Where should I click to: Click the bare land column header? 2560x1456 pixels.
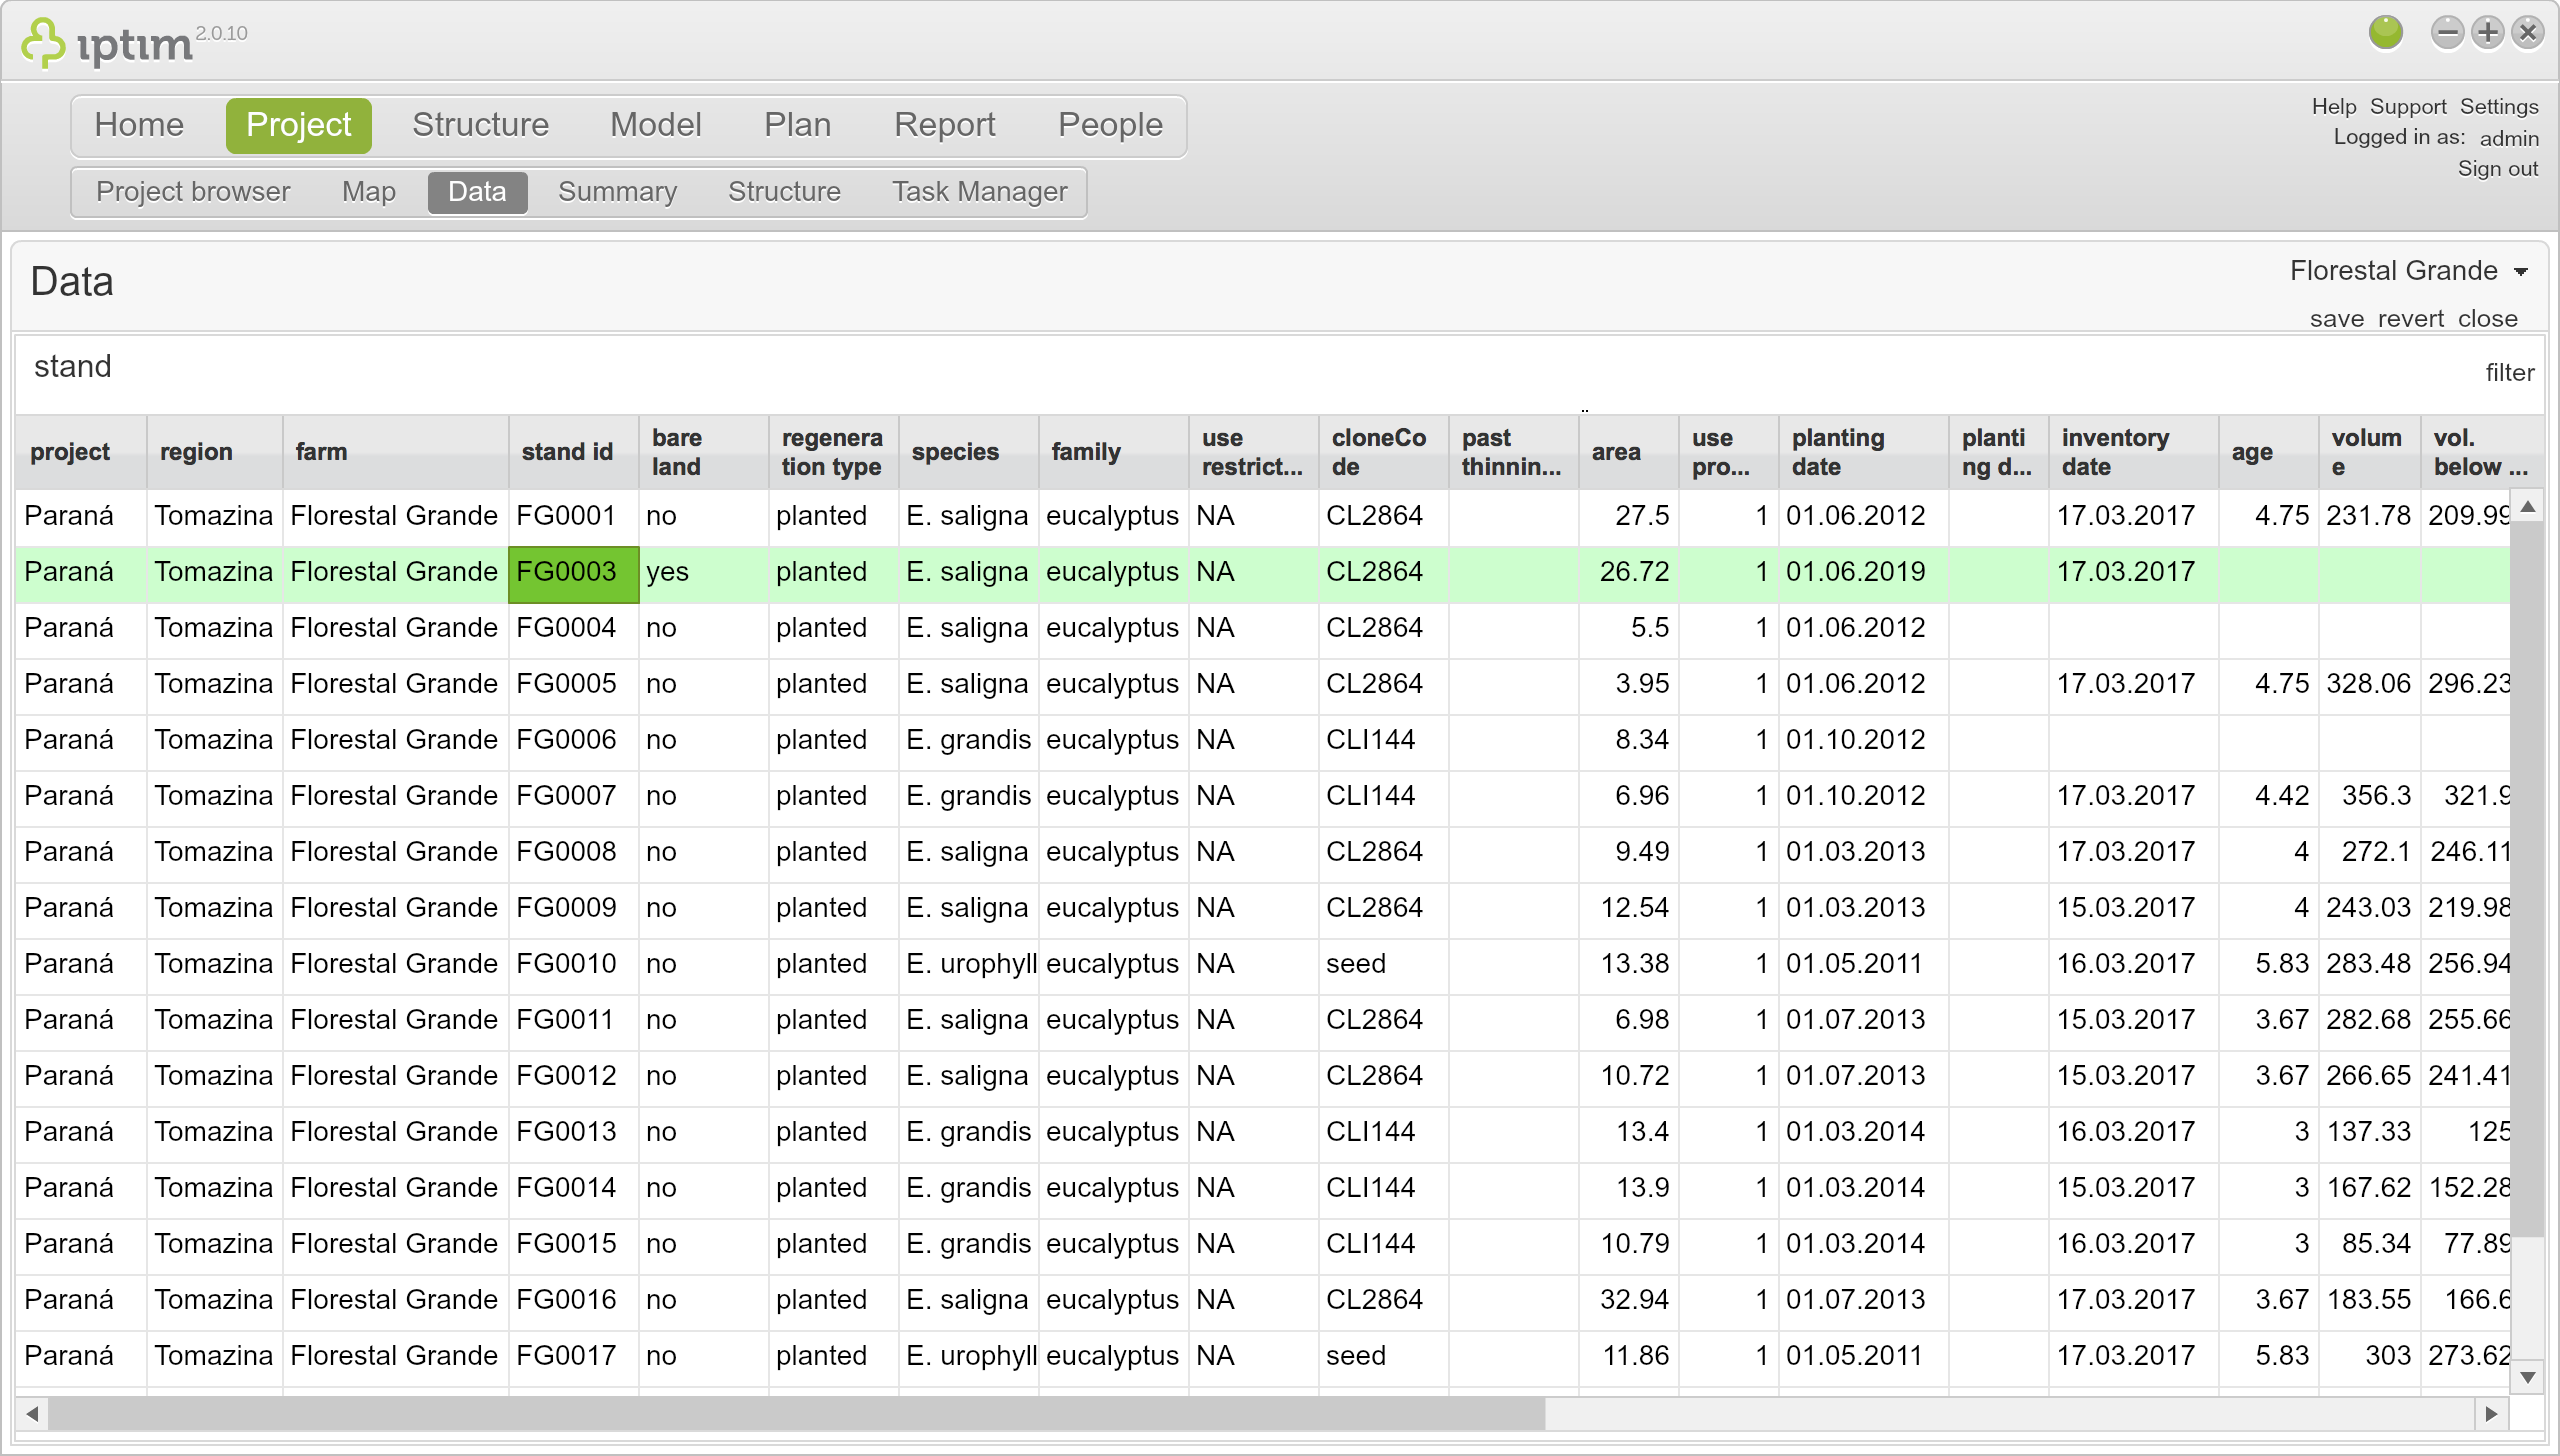point(703,452)
